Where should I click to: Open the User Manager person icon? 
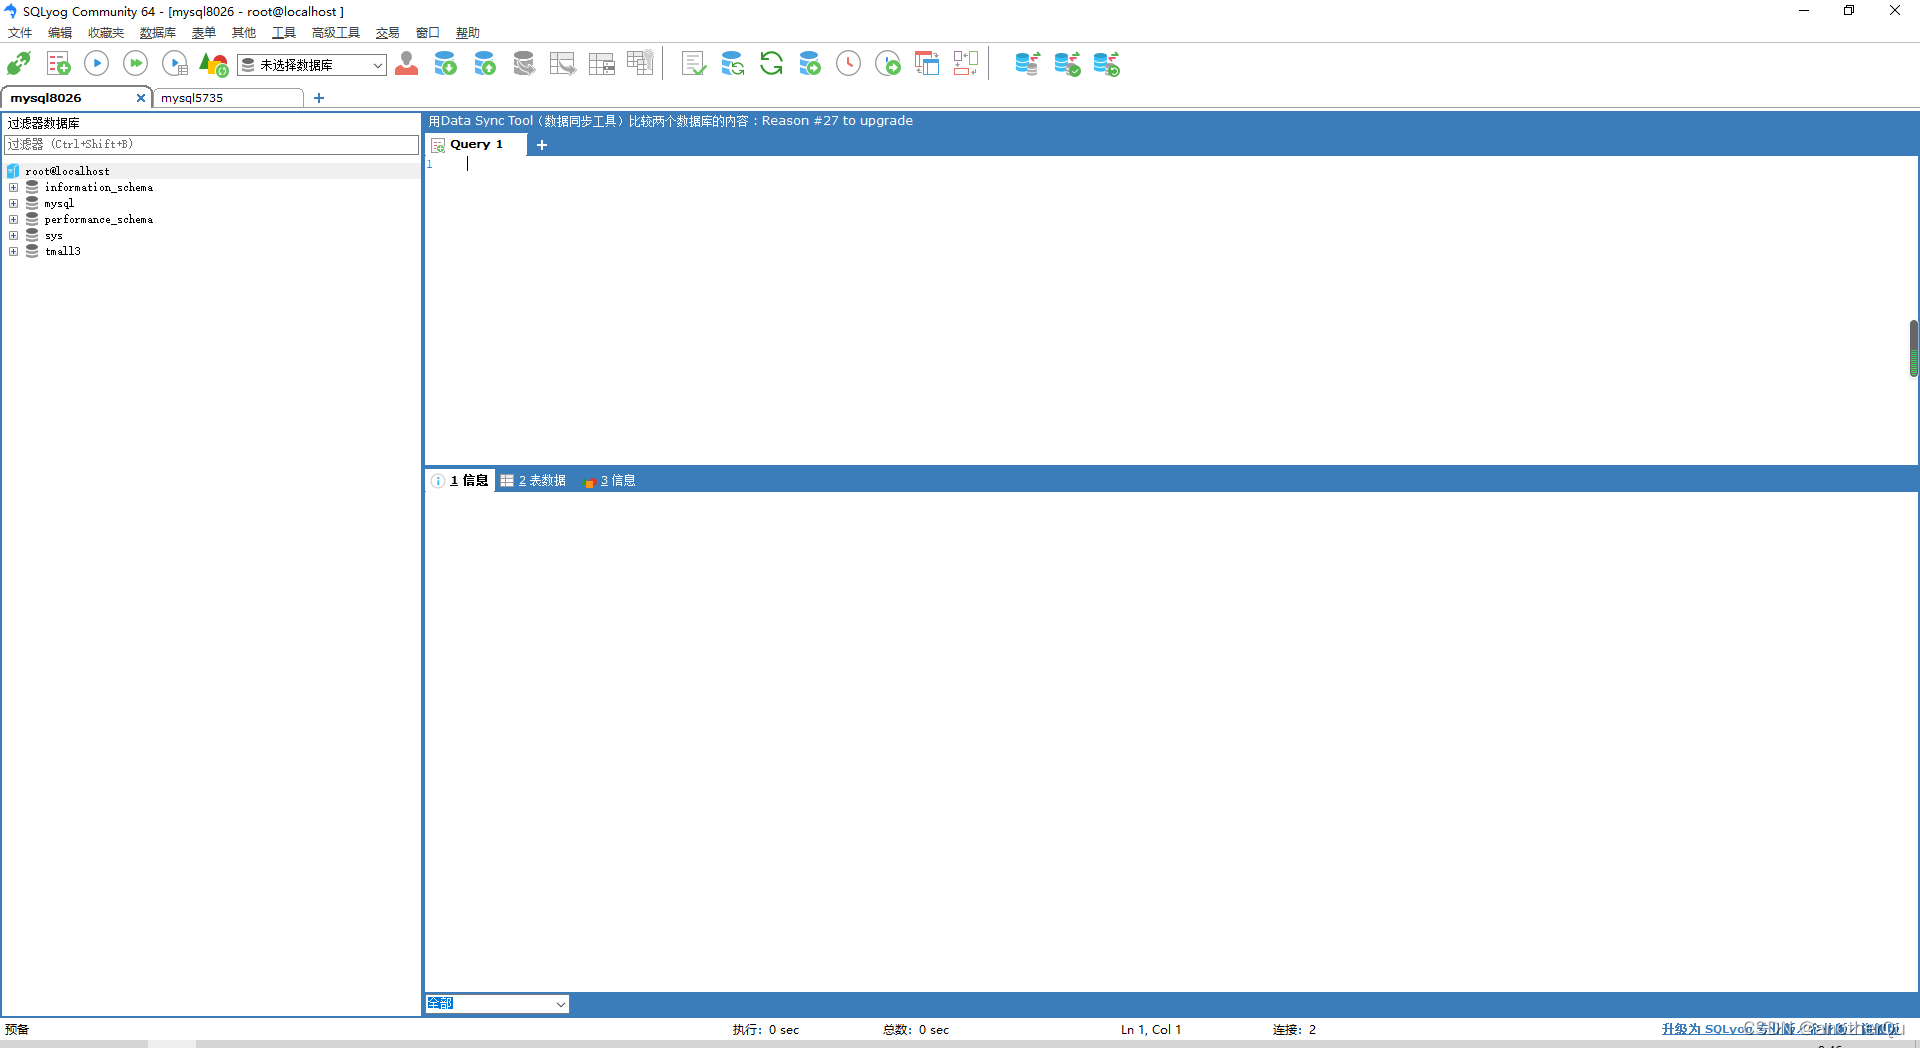click(x=406, y=64)
